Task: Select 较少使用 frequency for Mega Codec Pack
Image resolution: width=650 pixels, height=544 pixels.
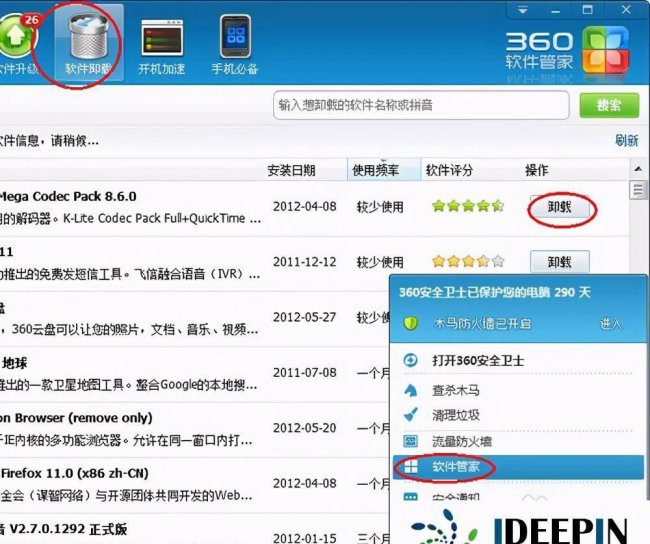Action: tap(380, 207)
